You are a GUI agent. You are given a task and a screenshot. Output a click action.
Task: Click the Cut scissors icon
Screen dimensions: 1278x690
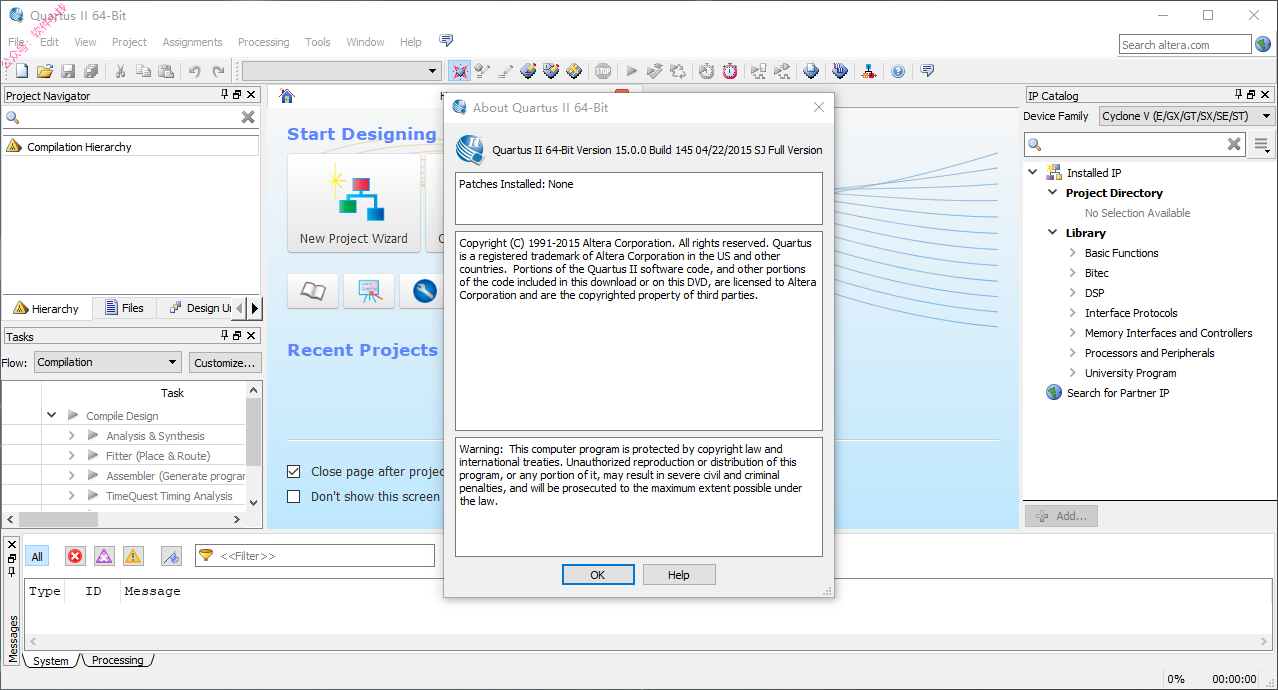(120, 71)
